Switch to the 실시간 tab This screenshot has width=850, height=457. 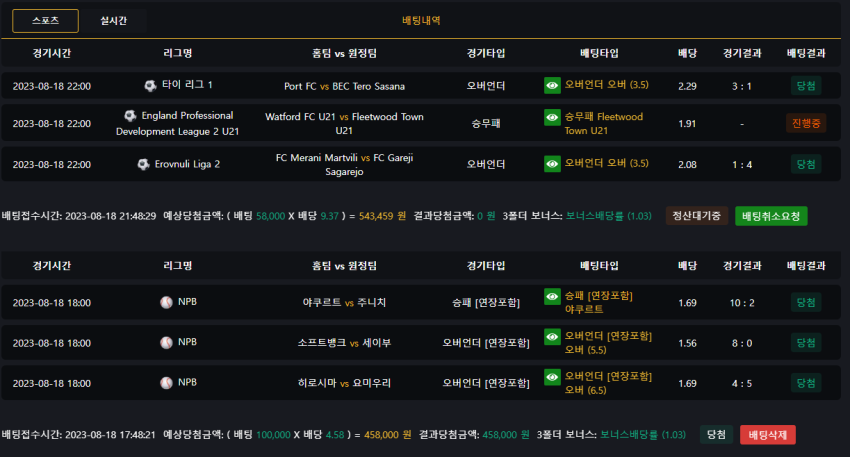(x=113, y=21)
